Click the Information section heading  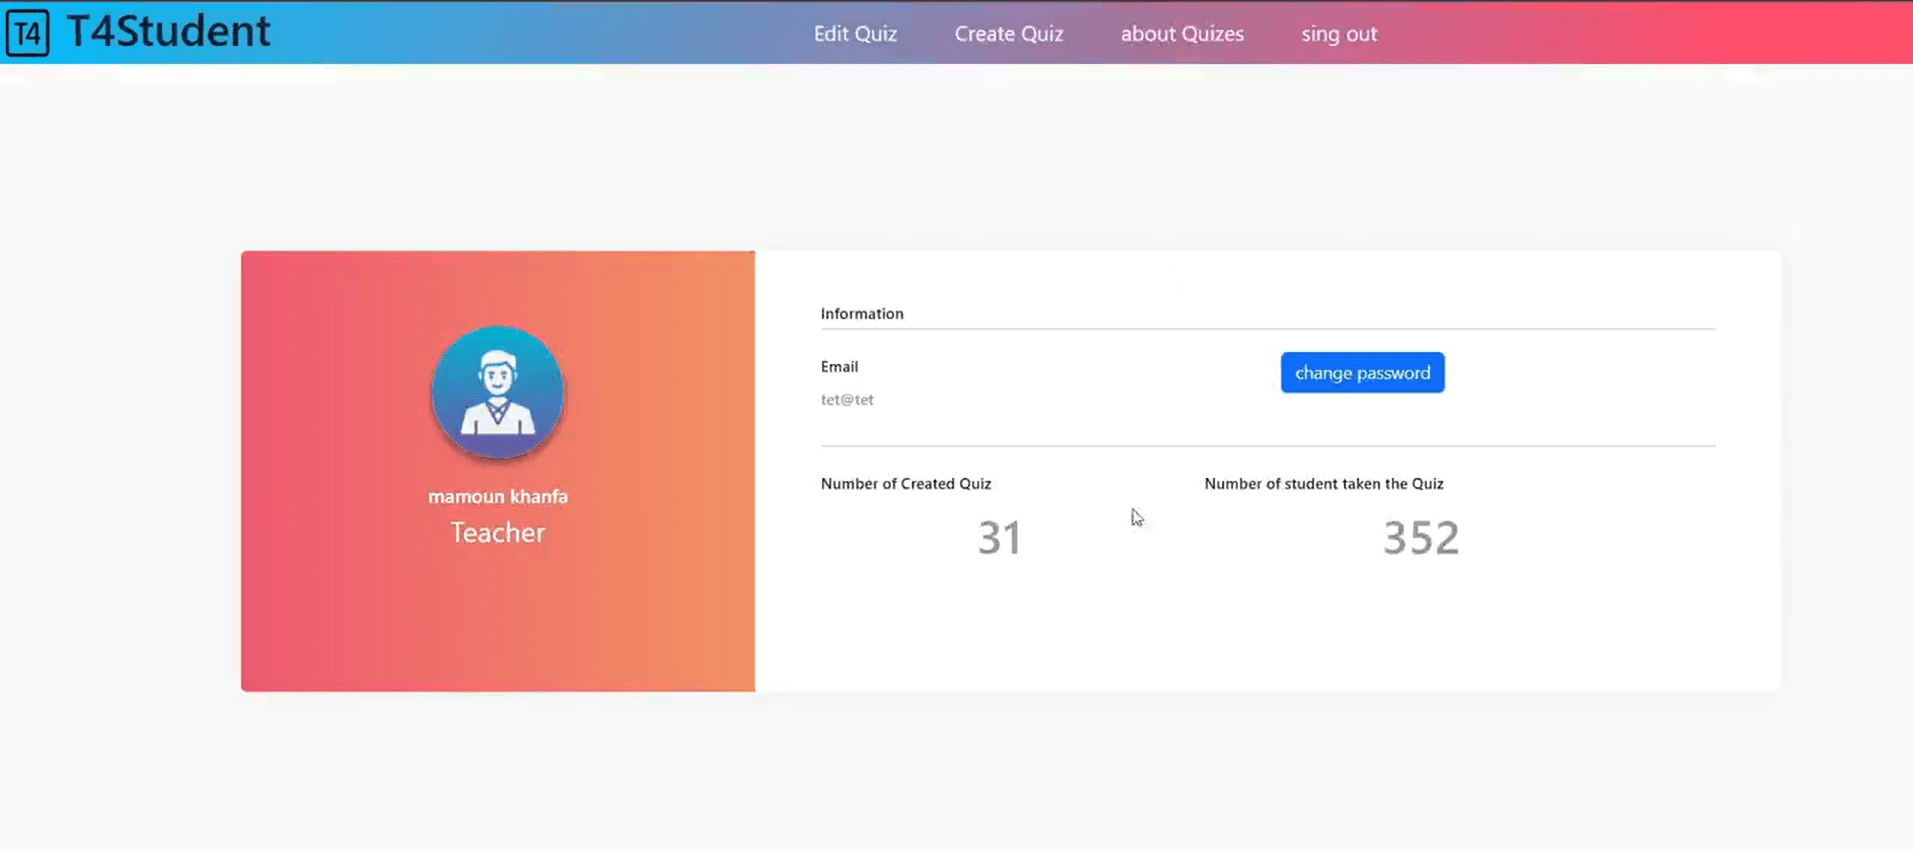pos(862,313)
